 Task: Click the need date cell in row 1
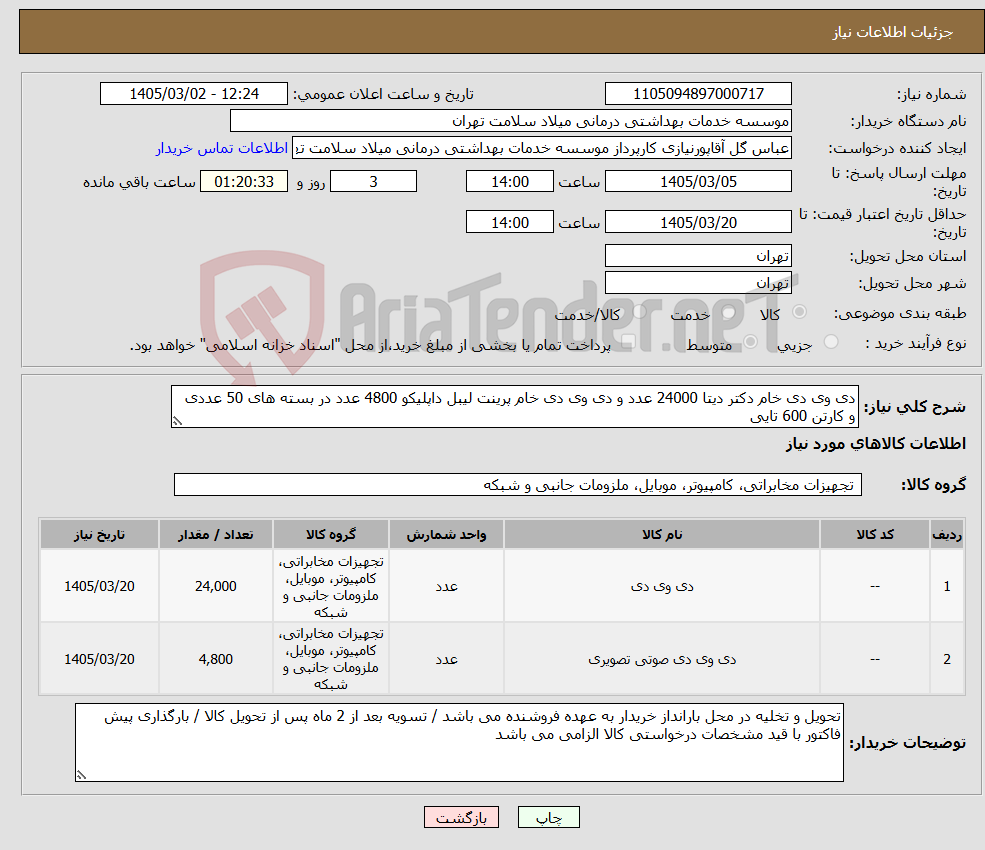[x=99, y=586]
